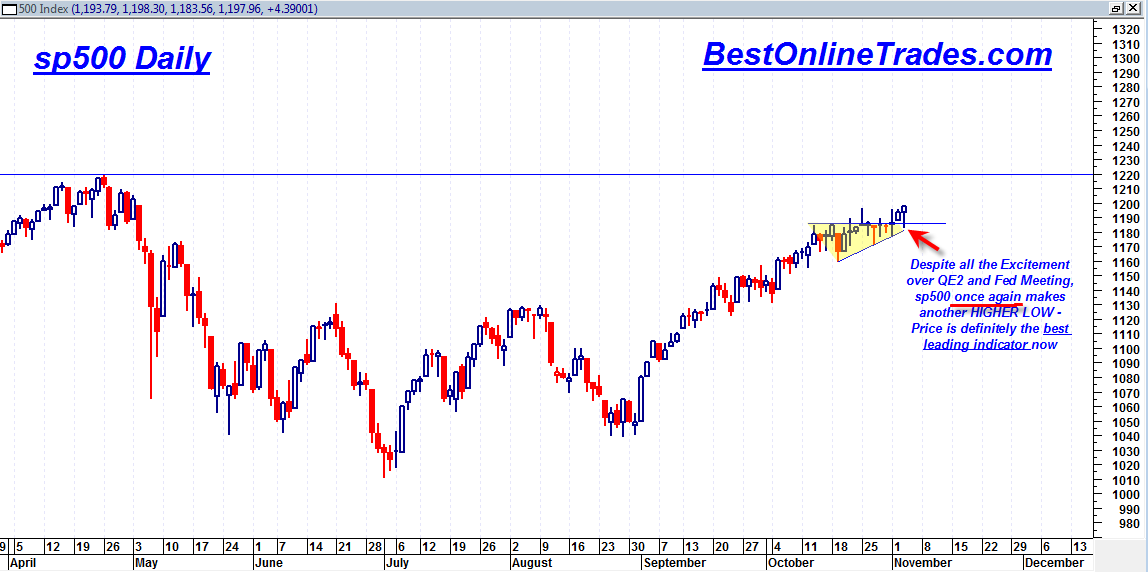Image resolution: width=1148 pixels, height=572 pixels.
Task: Open the BestOnlineTrades.com link text
Action: tap(876, 55)
